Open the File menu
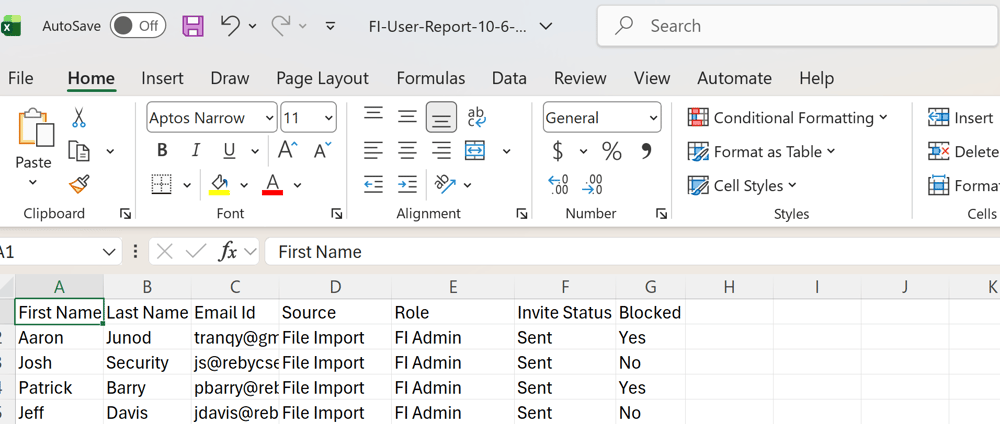Image resolution: width=1000 pixels, height=424 pixels. point(20,78)
